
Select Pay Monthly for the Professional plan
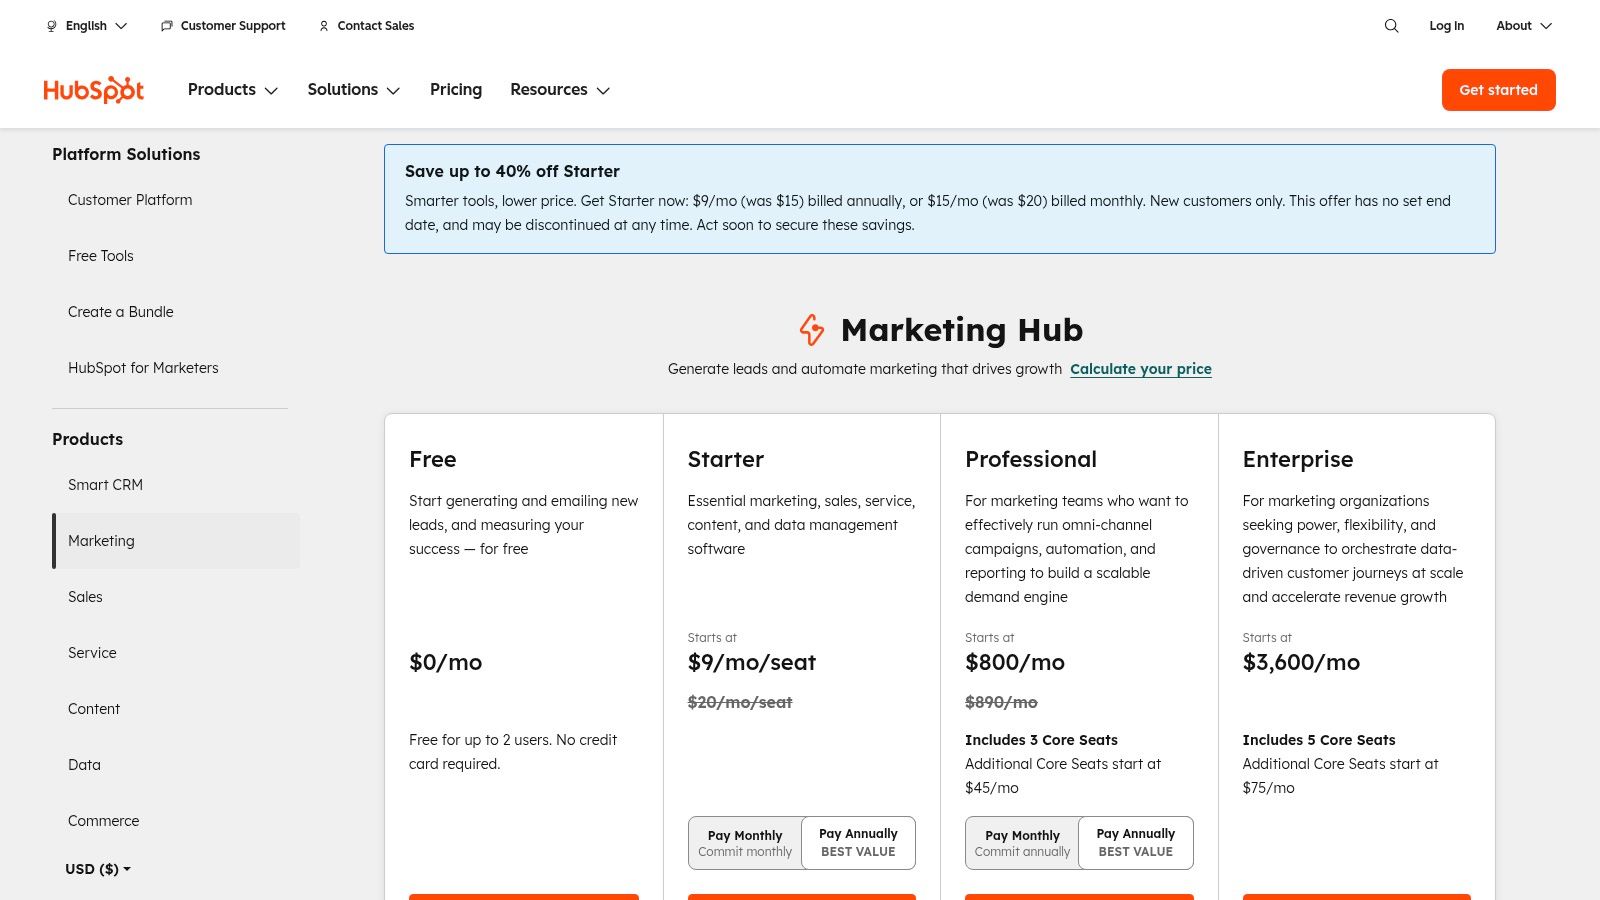pyautogui.click(x=1022, y=842)
